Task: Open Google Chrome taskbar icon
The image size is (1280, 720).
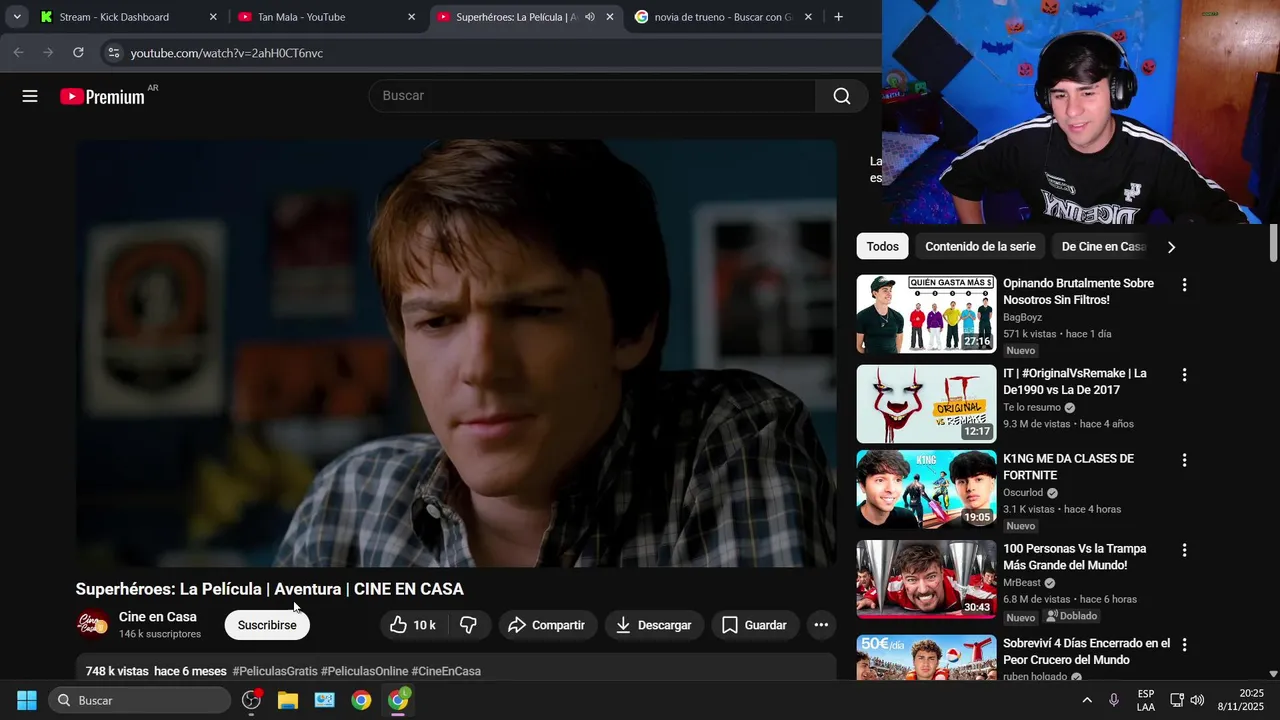Action: [x=361, y=700]
